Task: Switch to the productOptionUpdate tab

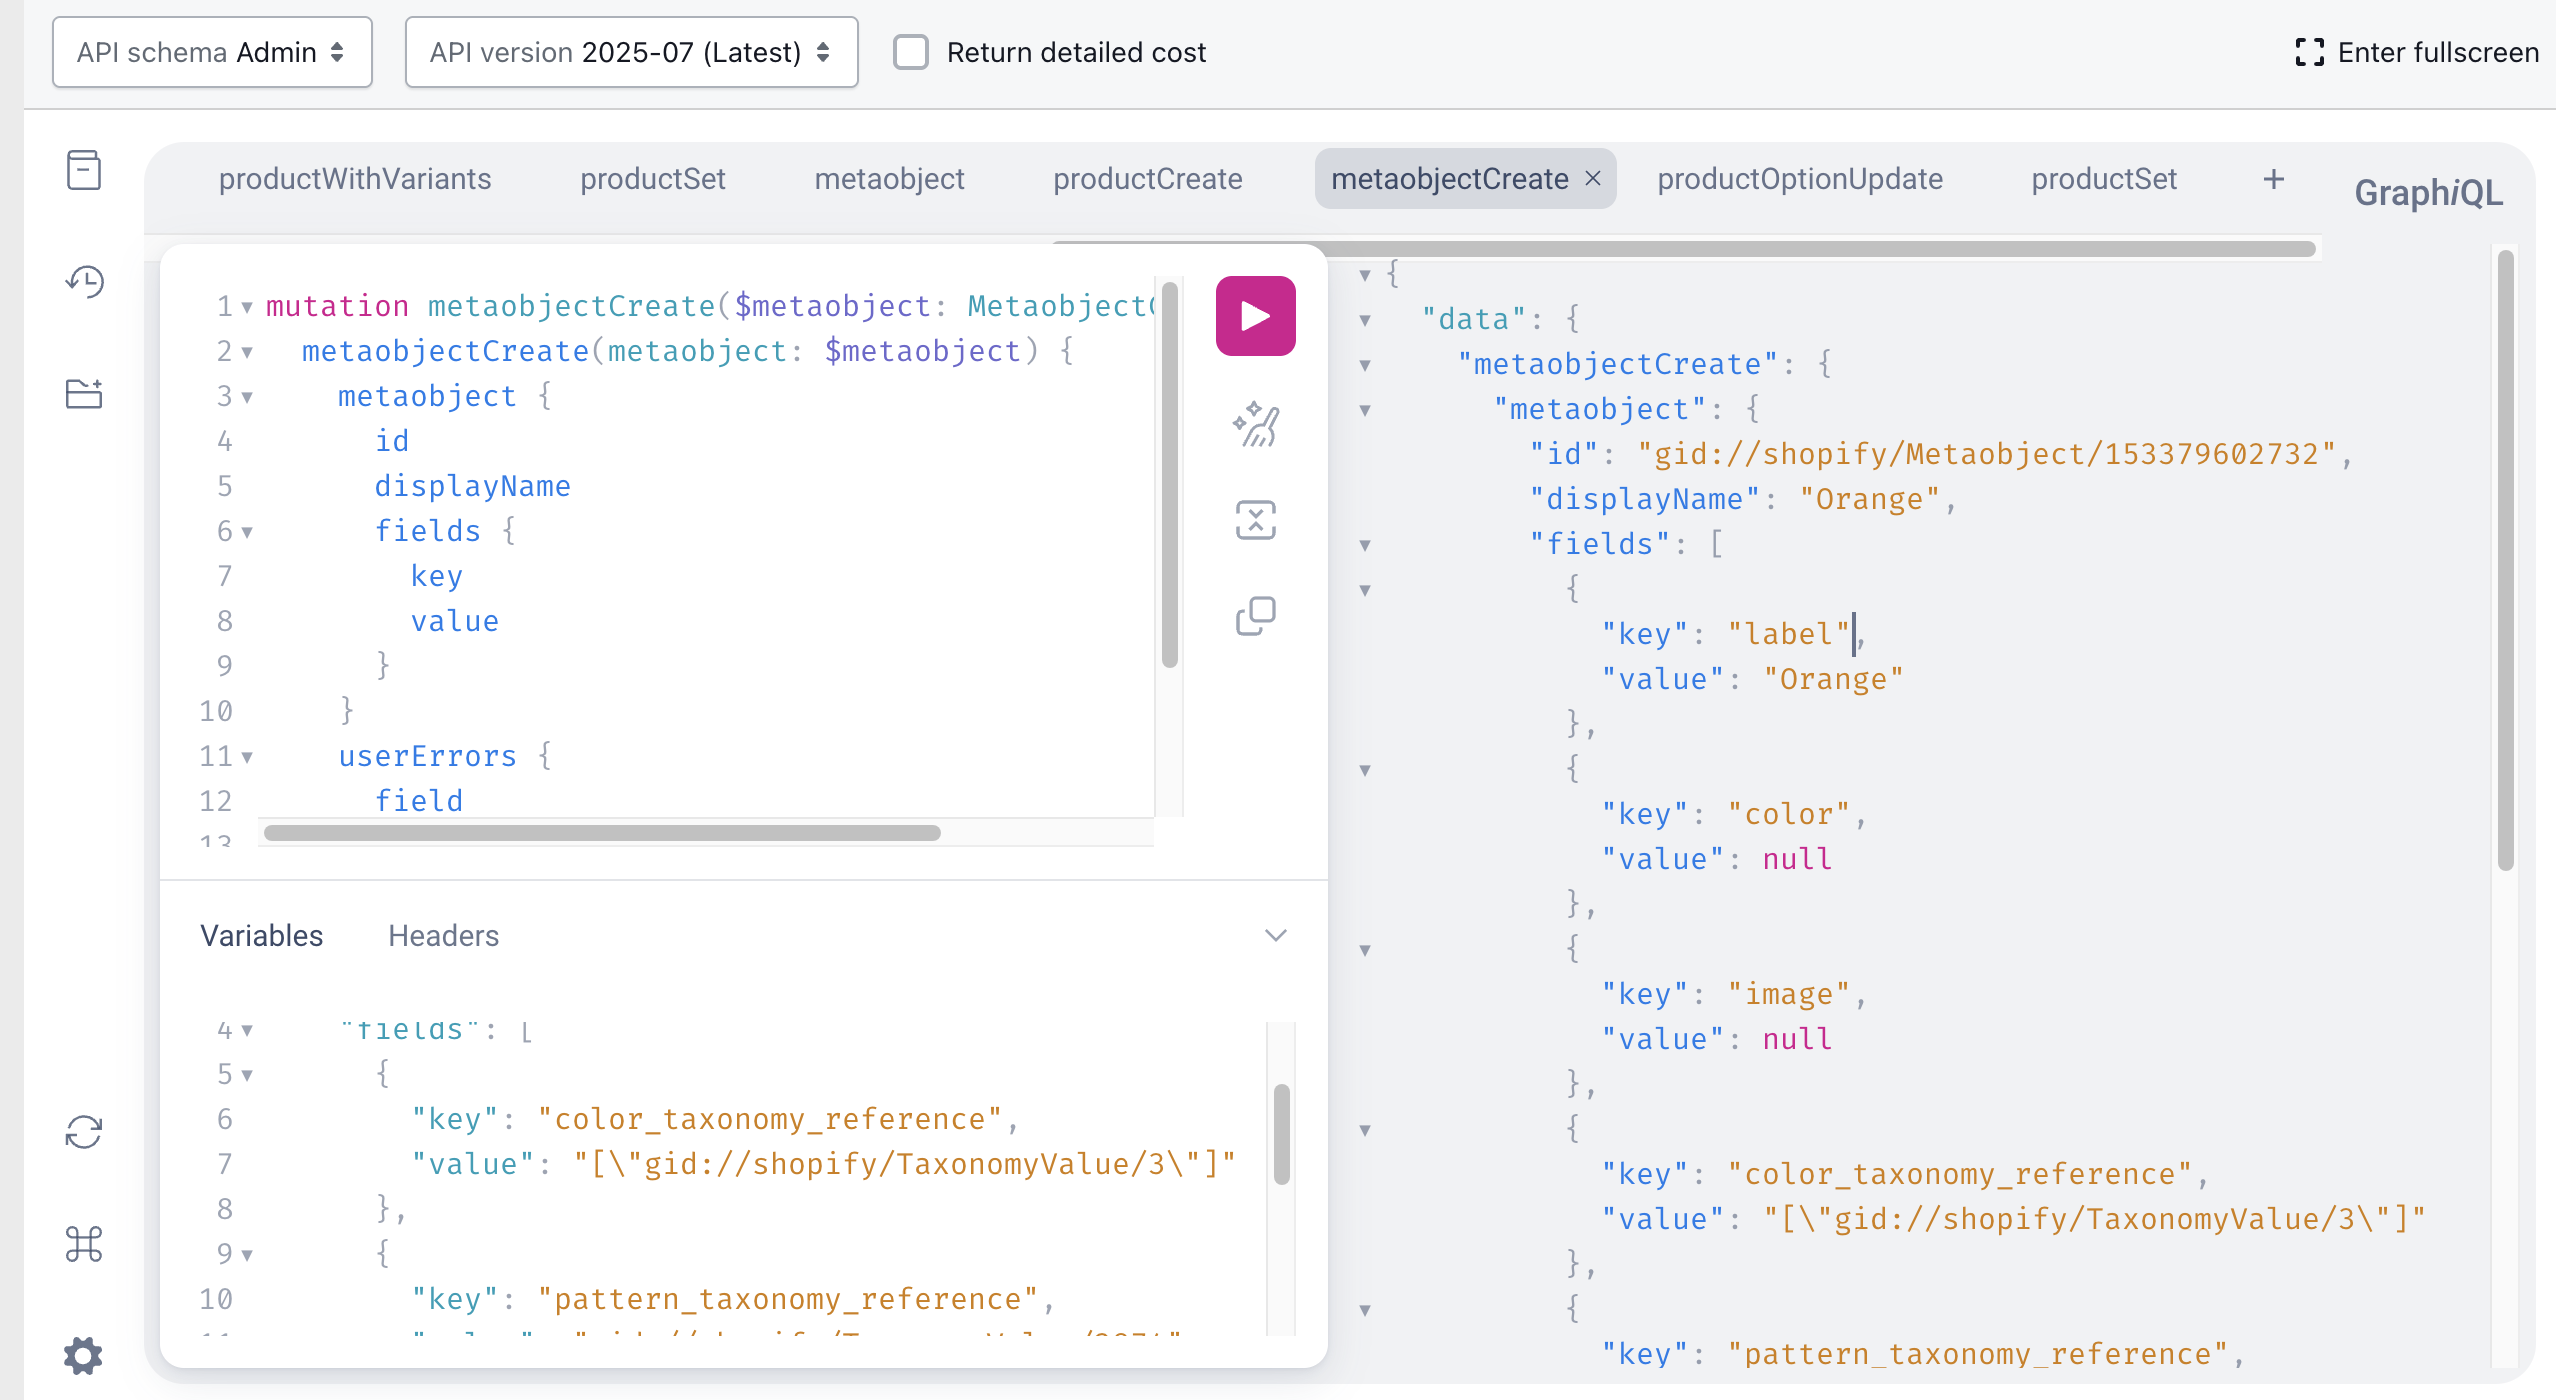Action: [x=1799, y=179]
